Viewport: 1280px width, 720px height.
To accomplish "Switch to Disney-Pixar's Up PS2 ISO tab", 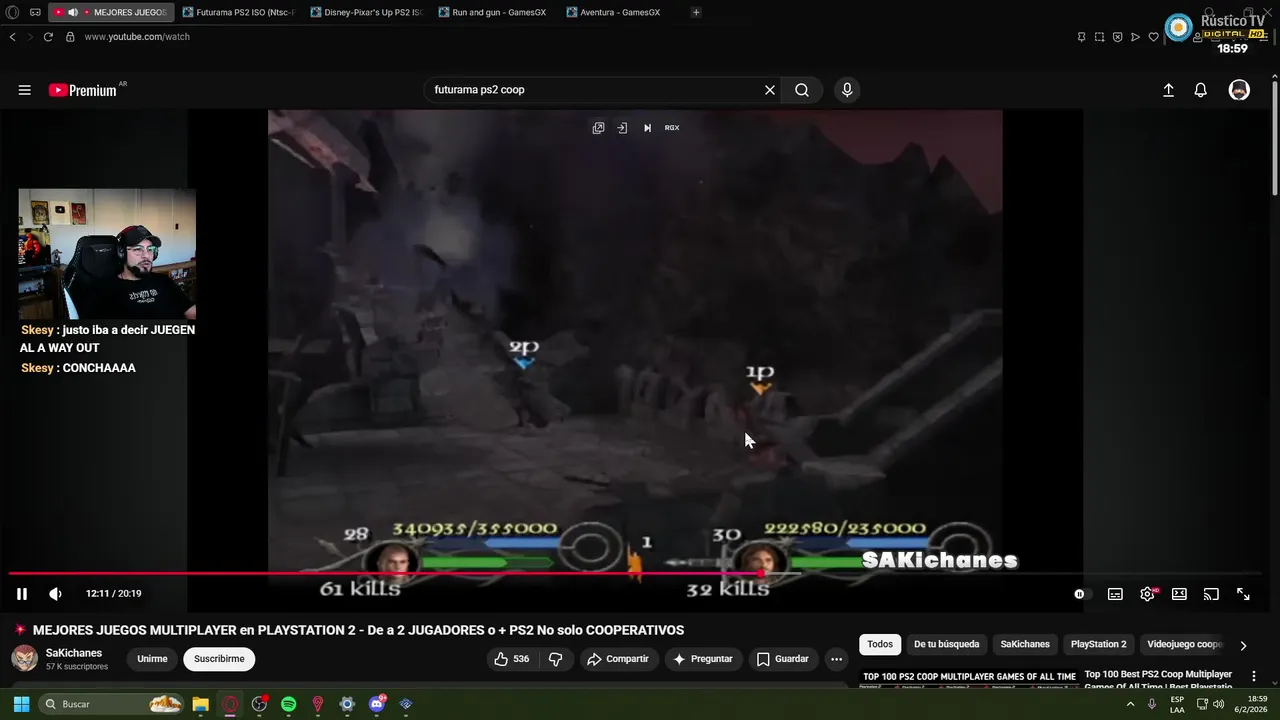I will pos(367,12).
